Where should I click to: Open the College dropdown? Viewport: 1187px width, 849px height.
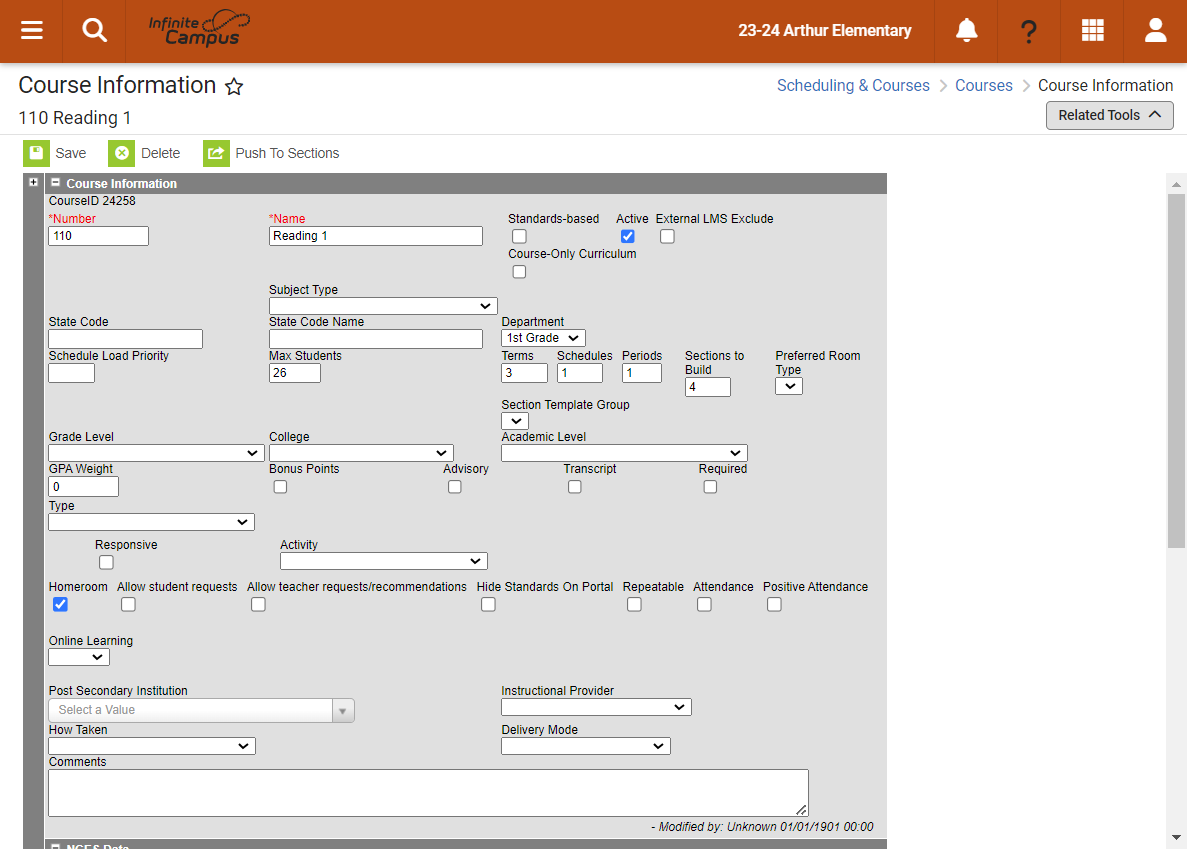click(x=361, y=452)
